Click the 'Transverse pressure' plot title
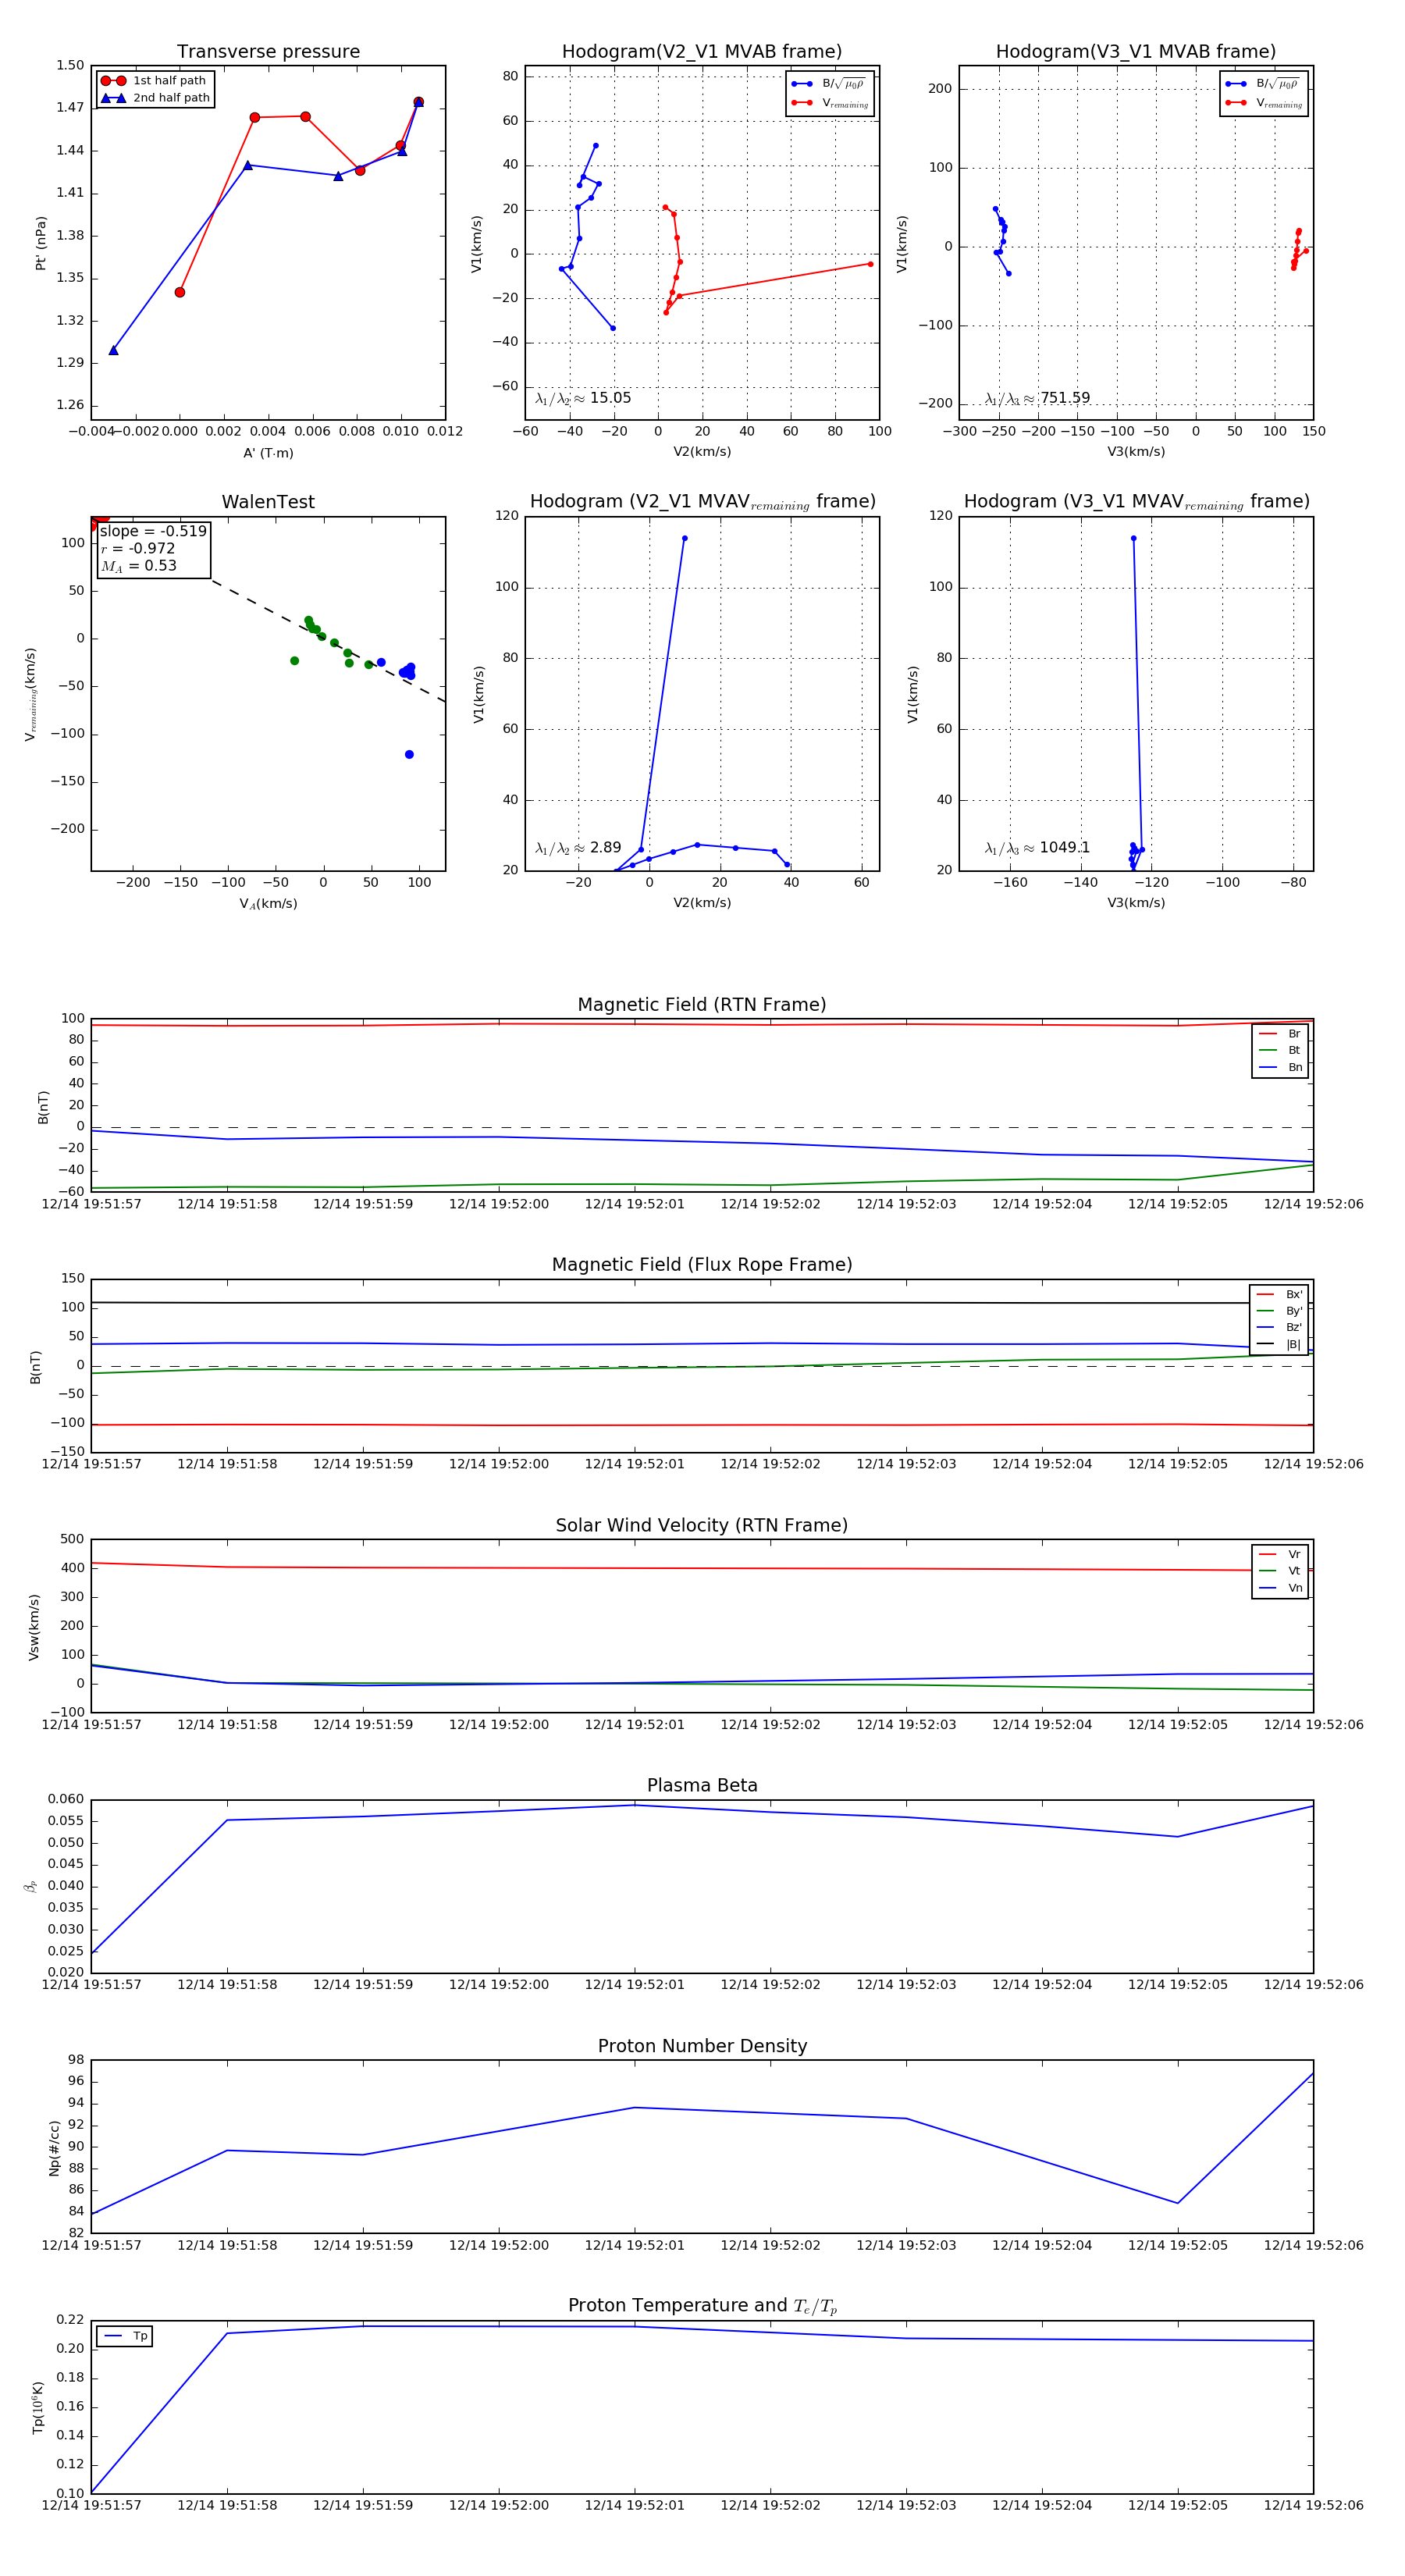 coord(268,51)
